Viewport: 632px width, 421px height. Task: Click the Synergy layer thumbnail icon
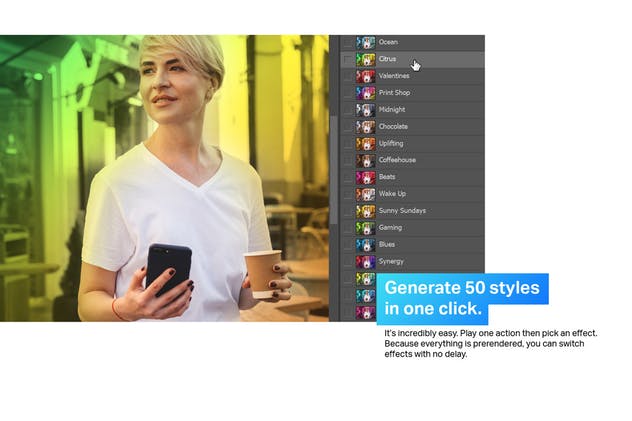(x=366, y=262)
